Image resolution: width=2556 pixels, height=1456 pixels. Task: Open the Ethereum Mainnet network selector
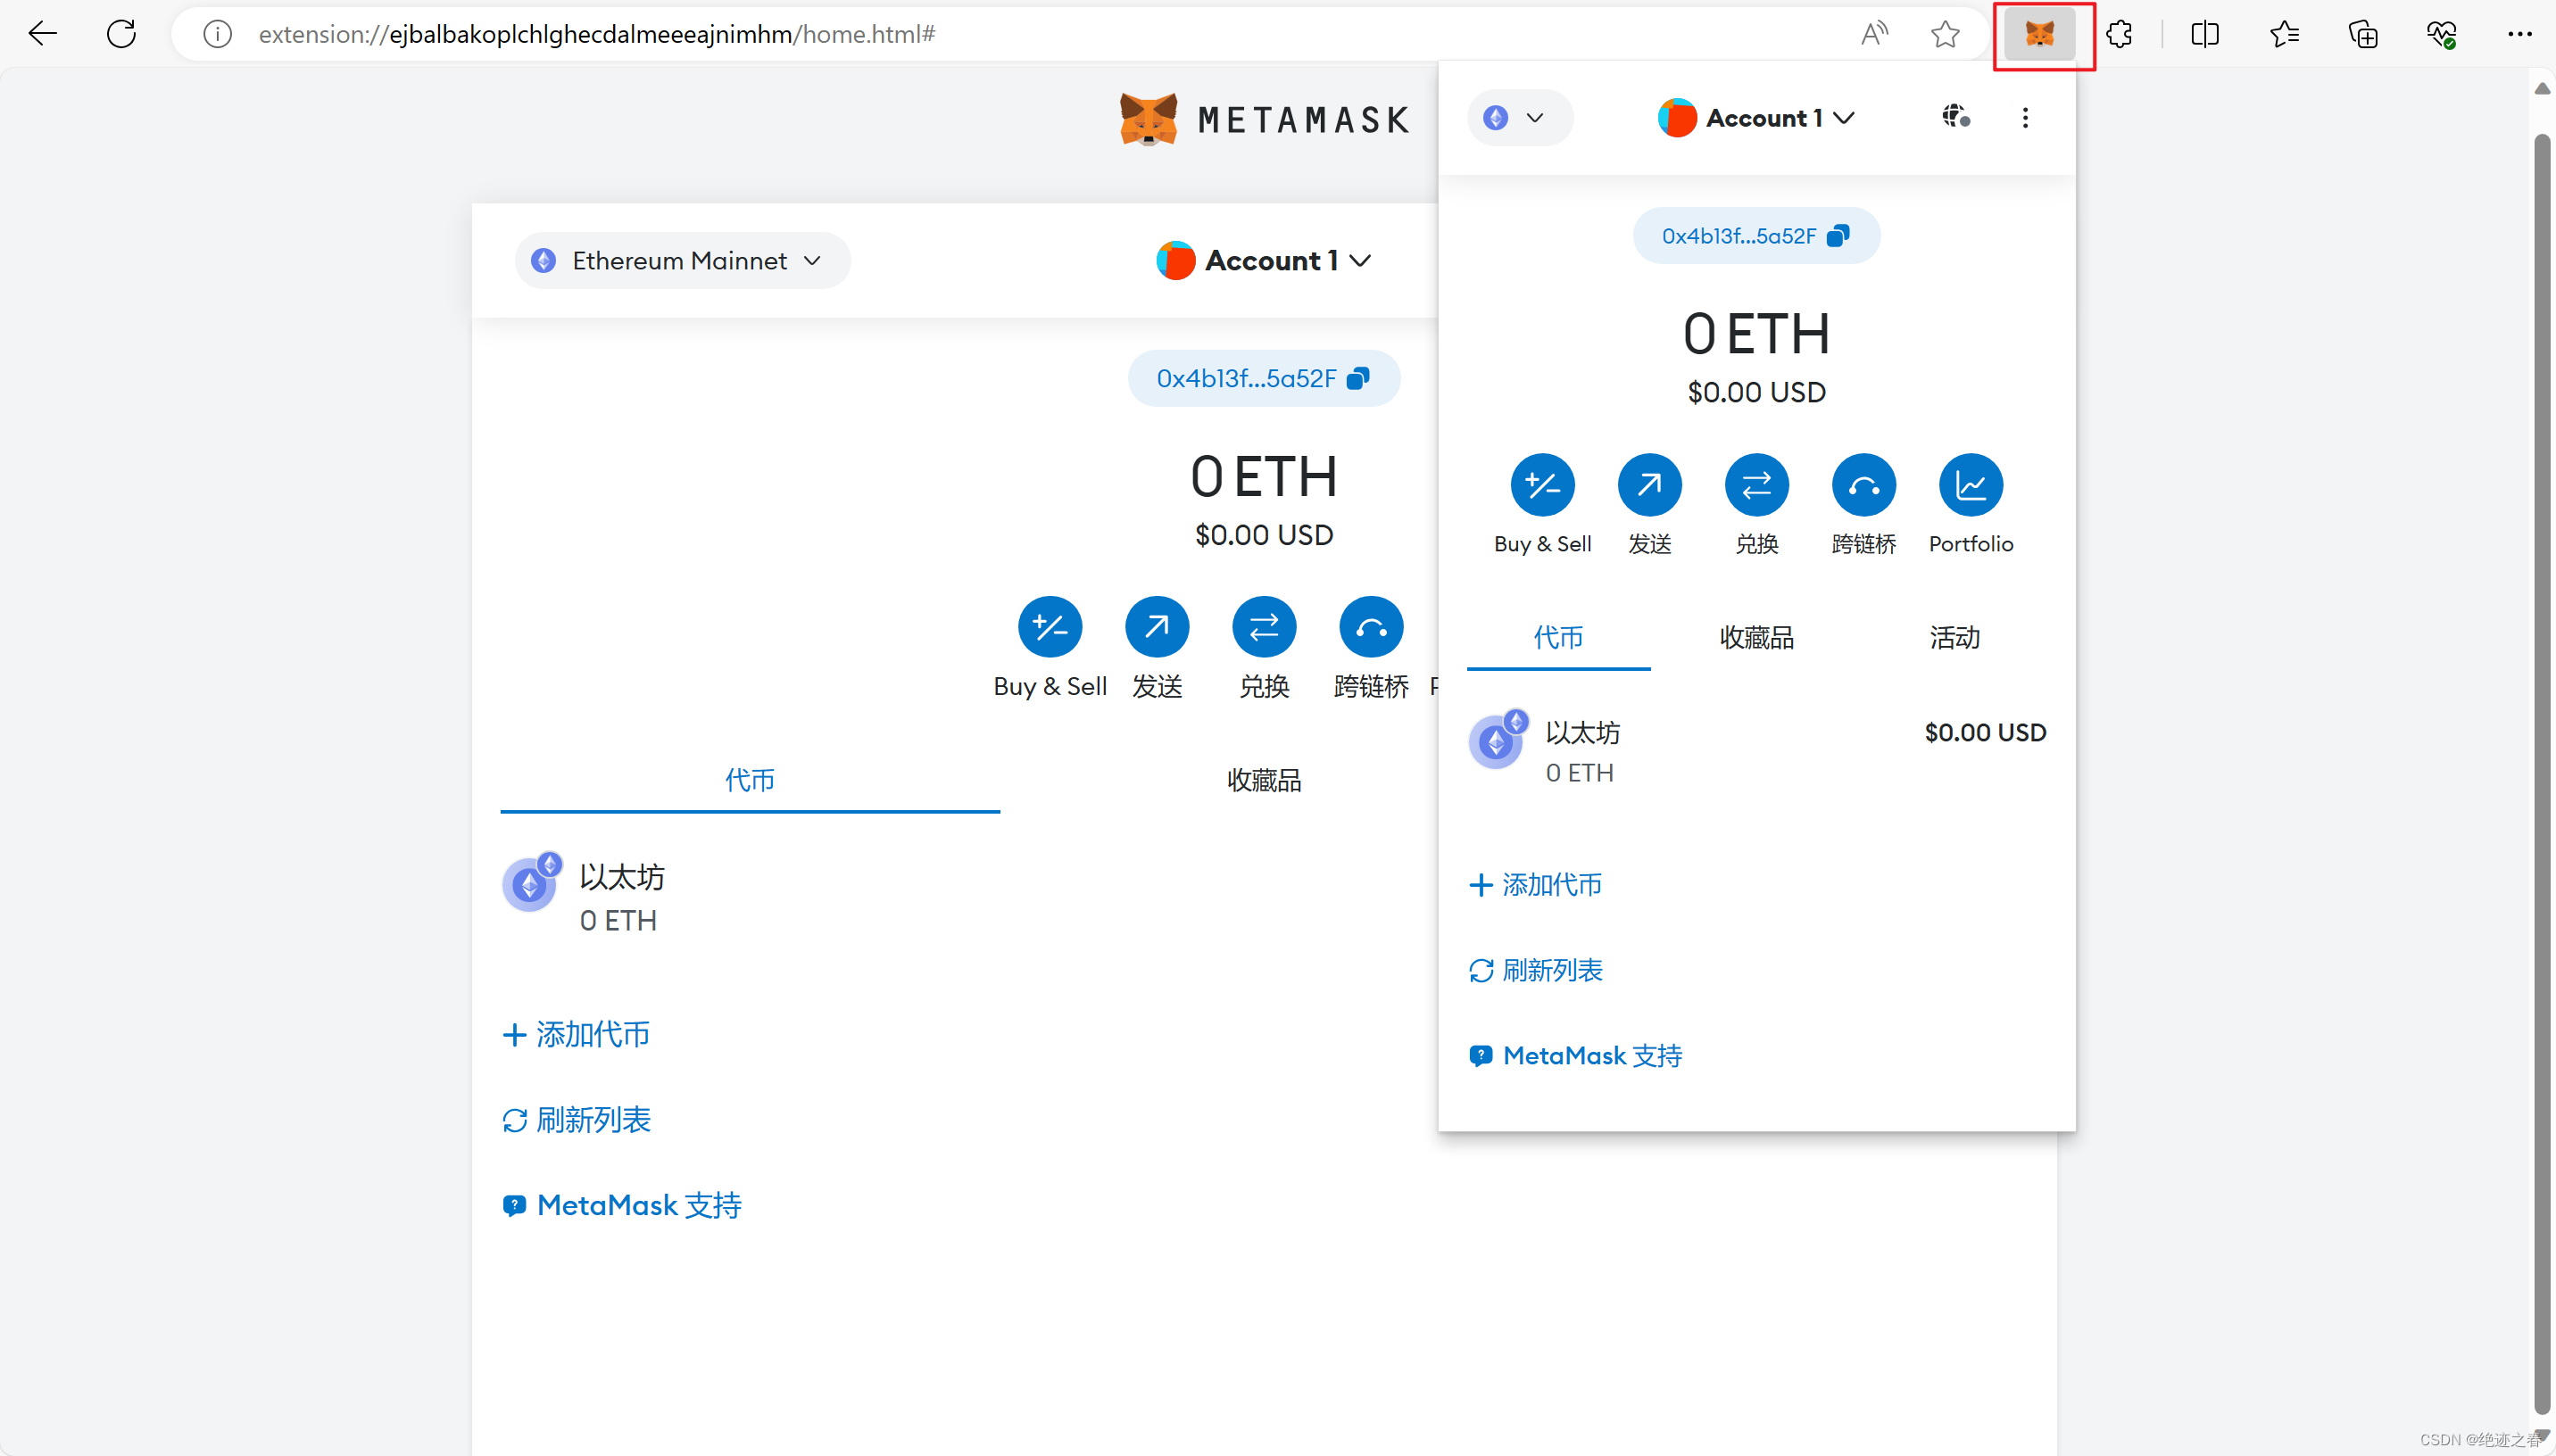(x=680, y=260)
